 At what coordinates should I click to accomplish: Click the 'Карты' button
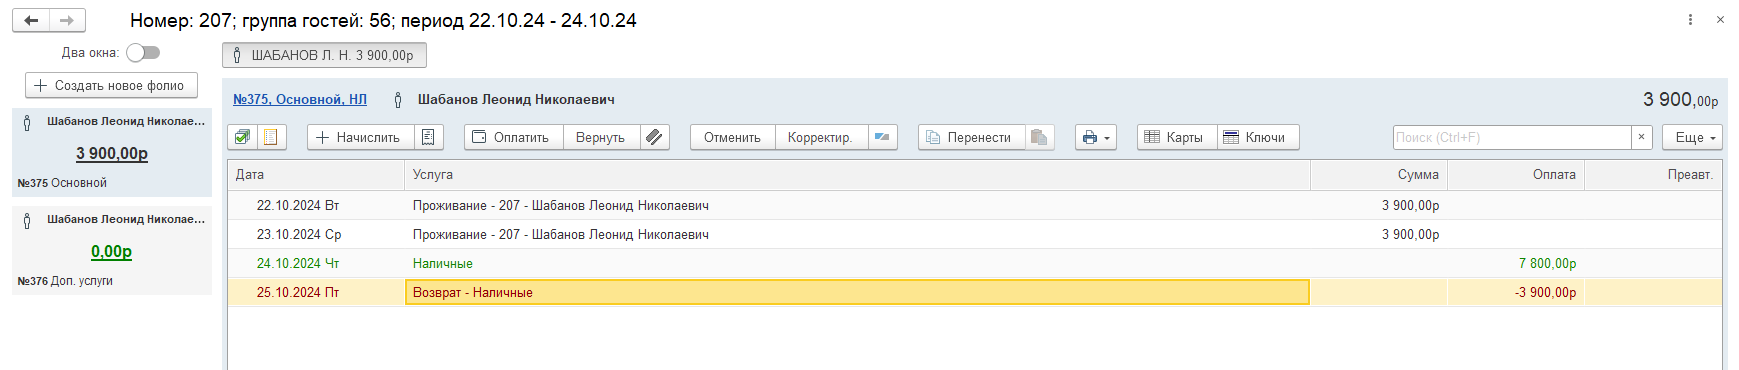(x=1177, y=137)
